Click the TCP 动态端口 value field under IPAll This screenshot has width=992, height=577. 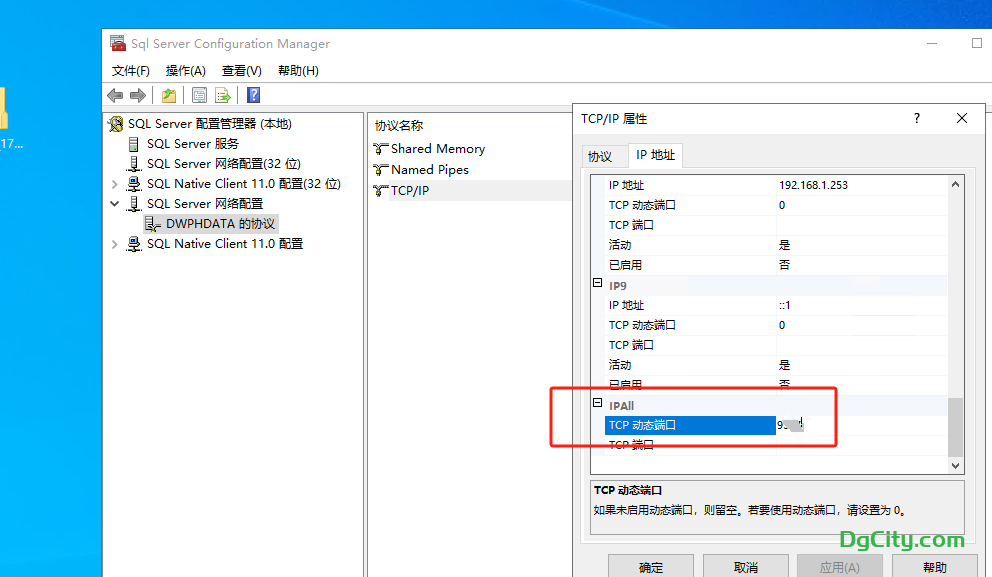pyautogui.click(x=860, y=425)
